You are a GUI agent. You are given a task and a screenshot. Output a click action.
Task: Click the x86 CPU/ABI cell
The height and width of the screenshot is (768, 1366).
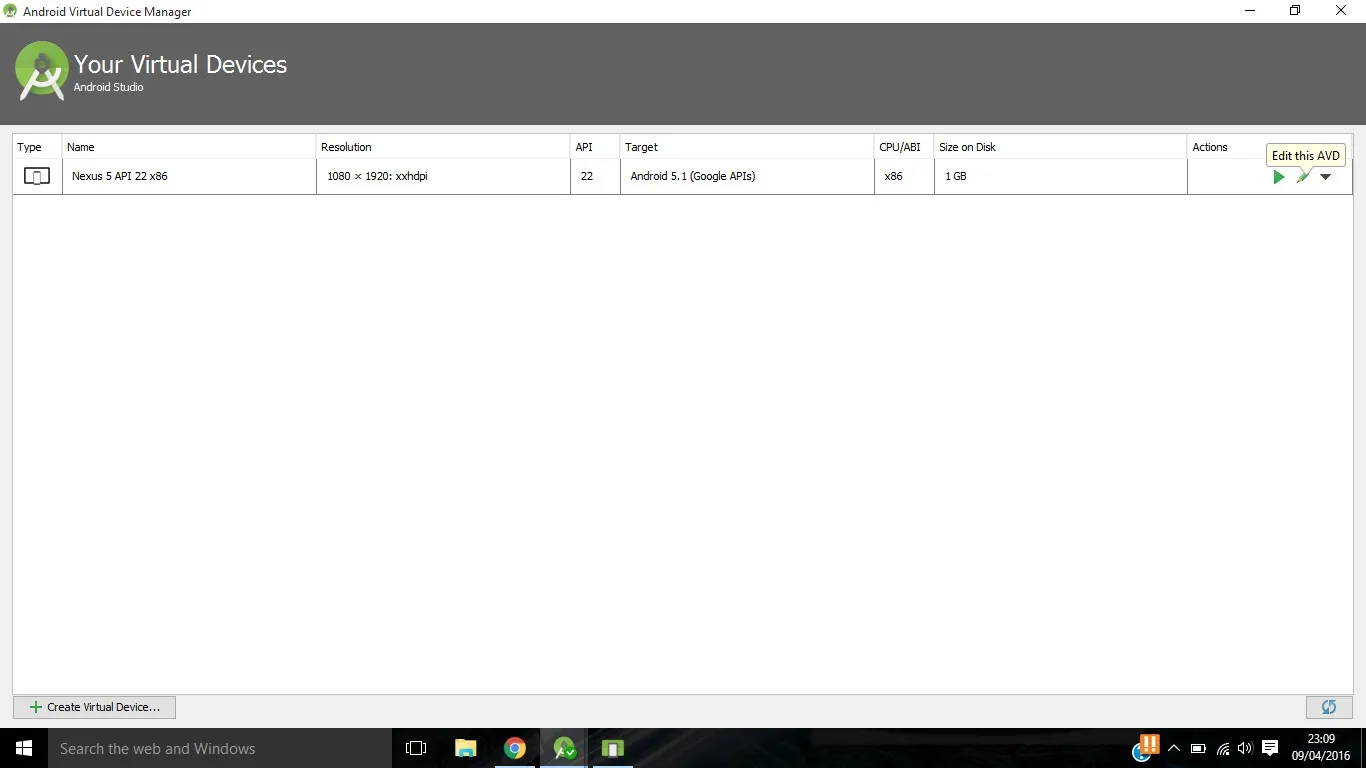(904, 176)
